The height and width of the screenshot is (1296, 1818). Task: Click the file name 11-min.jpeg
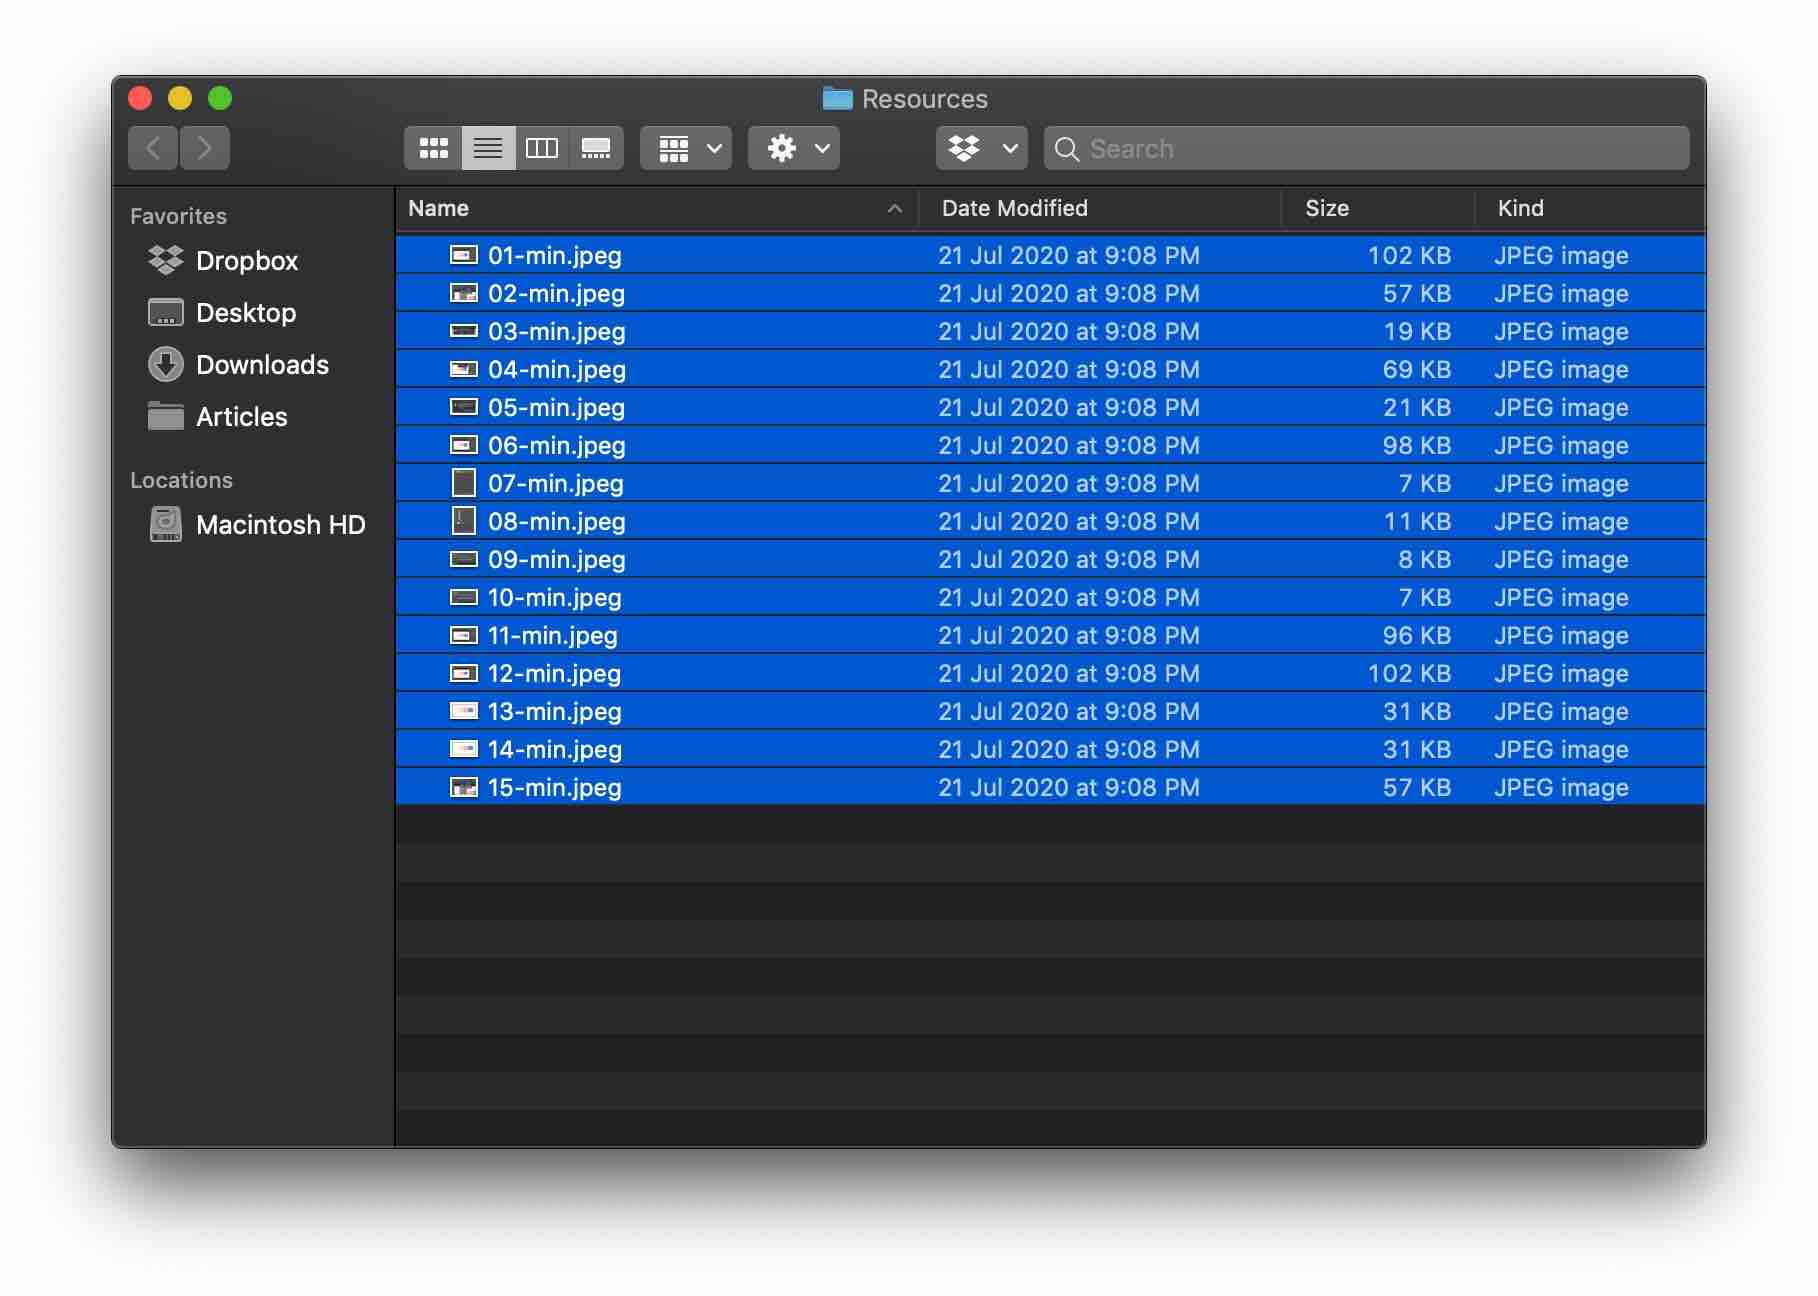tap(553, 636)
